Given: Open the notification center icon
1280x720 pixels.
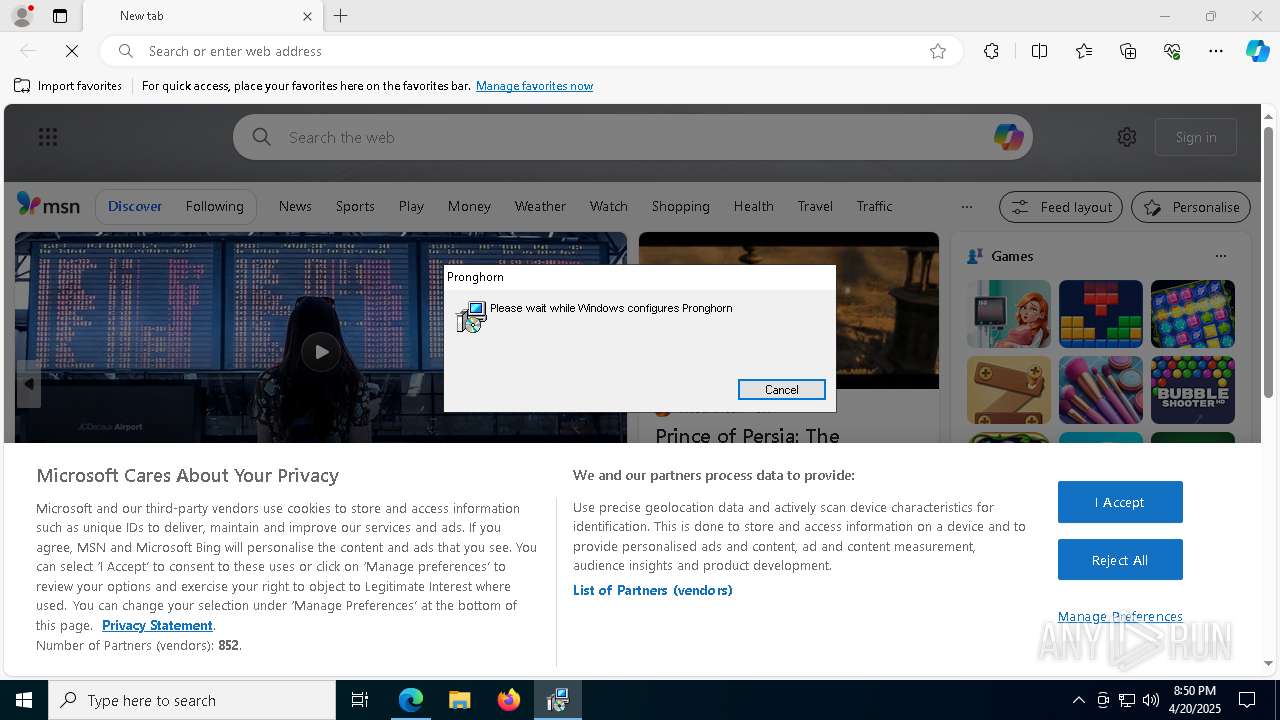Looking at the screenshot, I should coord(1247,700).
